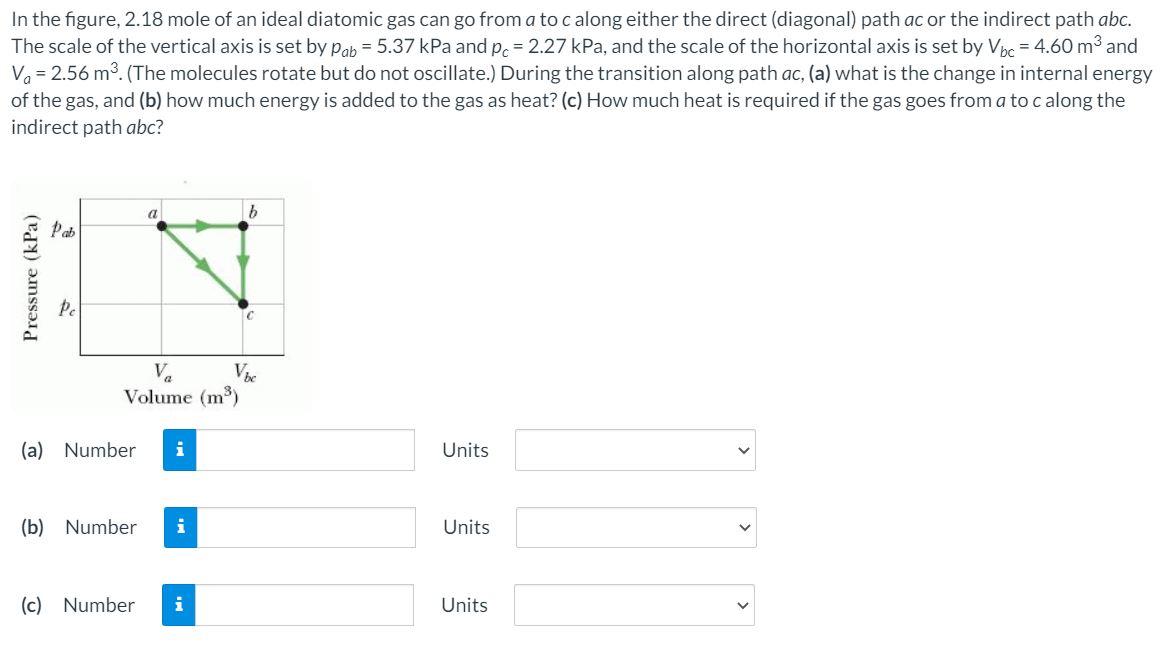Click the chevron arrow in part (a) Units
The height and width of the screenshot is (663, 1162).
tap(744, 450)
